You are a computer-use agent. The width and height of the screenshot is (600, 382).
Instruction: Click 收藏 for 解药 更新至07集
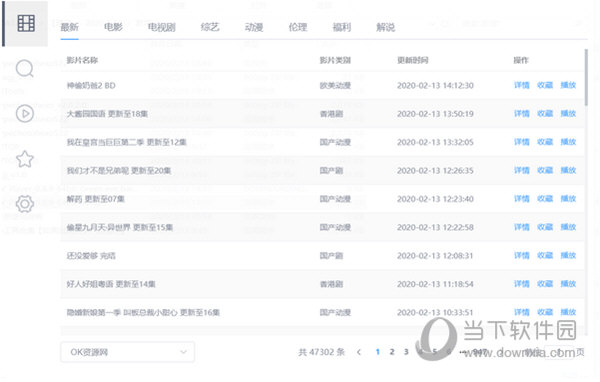point(545,199)
